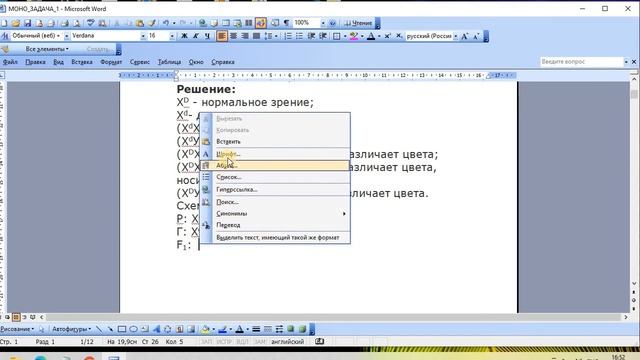
Task: Increase font size with large A
Action: pyautogui.click(x=464, y=36)
